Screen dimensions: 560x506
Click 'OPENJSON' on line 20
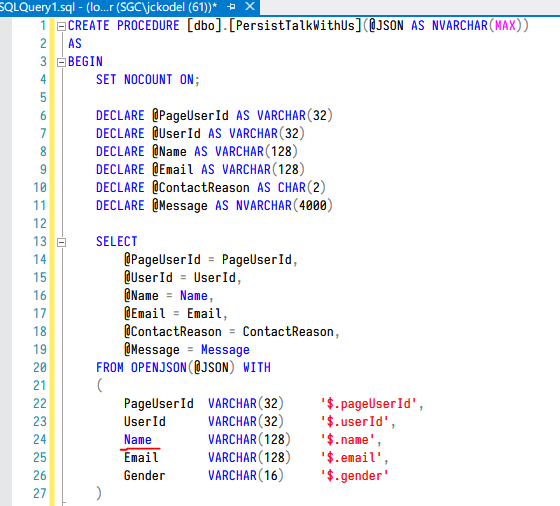159,367
